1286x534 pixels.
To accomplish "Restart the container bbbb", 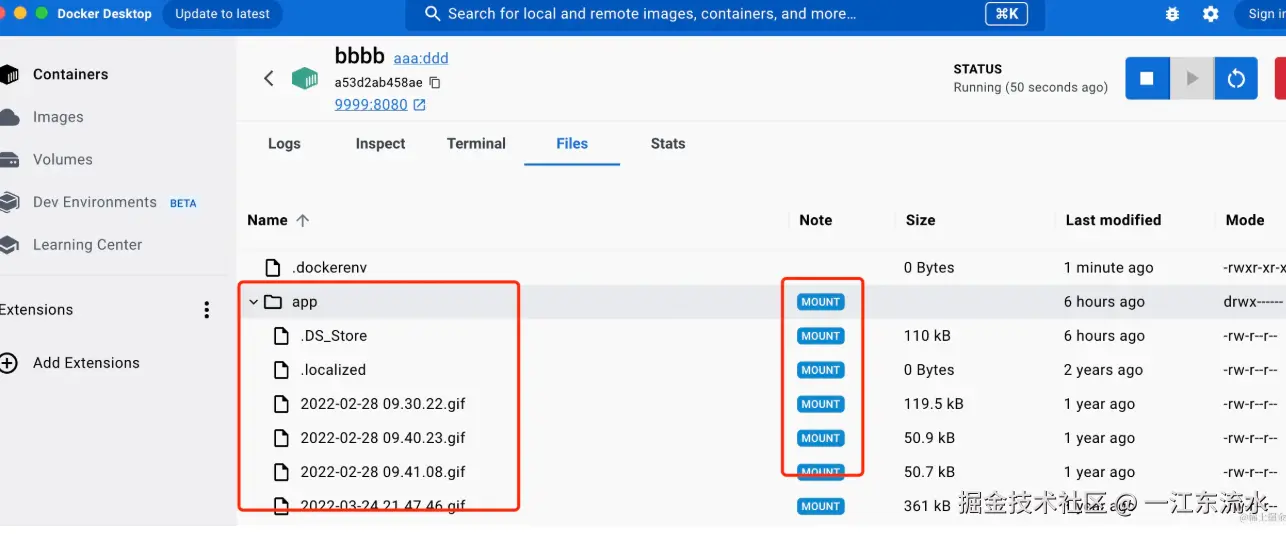I will tap(1236, 78).
